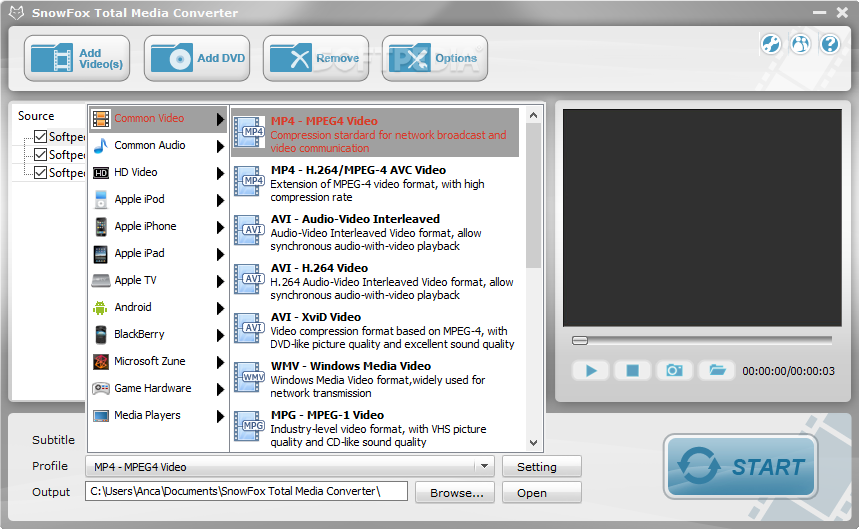Choose MPG - MPEG-1 Video format
Screen dimensions: 859x529
tap(375, 428)
